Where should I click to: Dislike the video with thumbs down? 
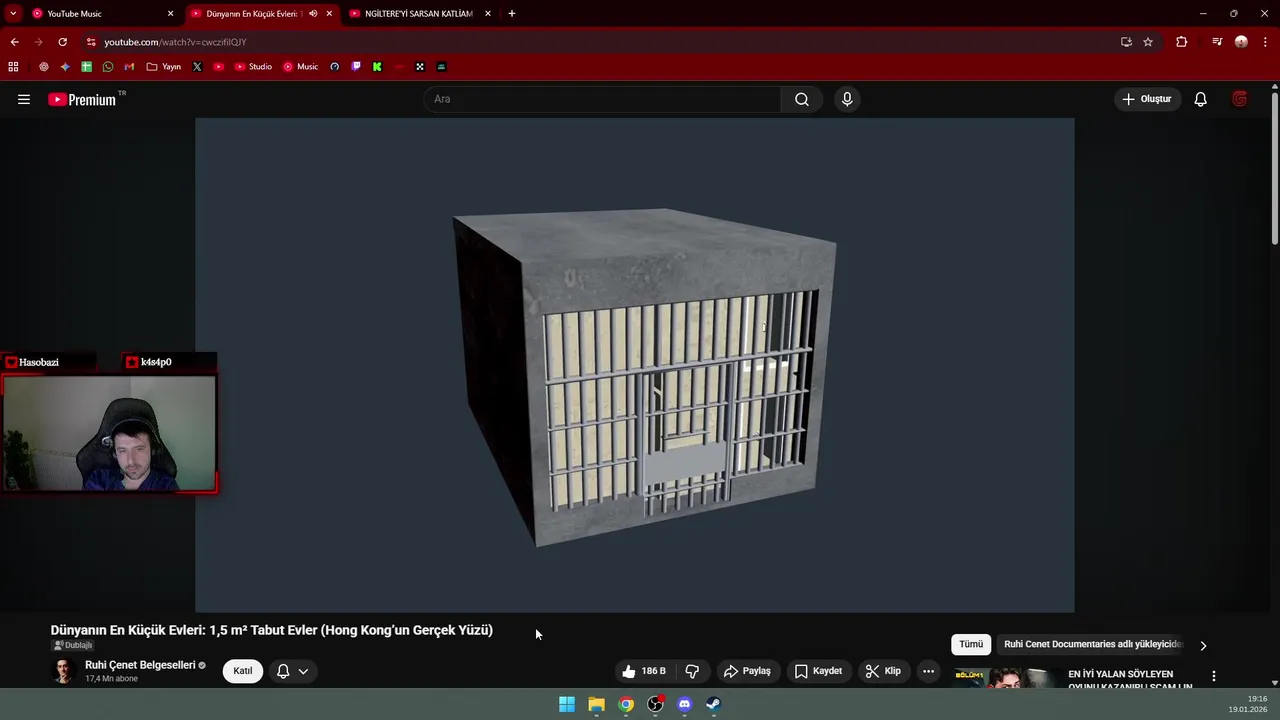click(692, 671)
